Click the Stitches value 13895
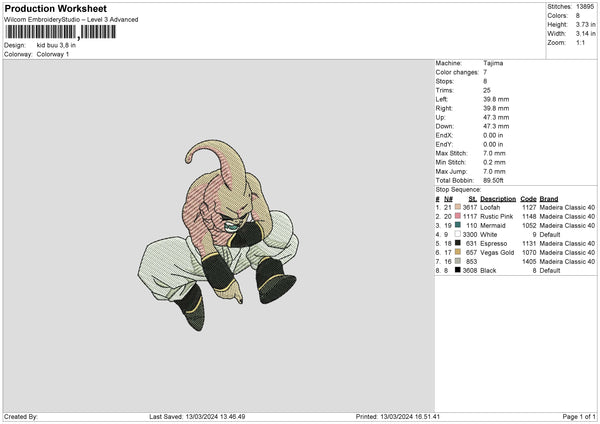The width and height of the screenshot is (600, 424). point(585,7)
